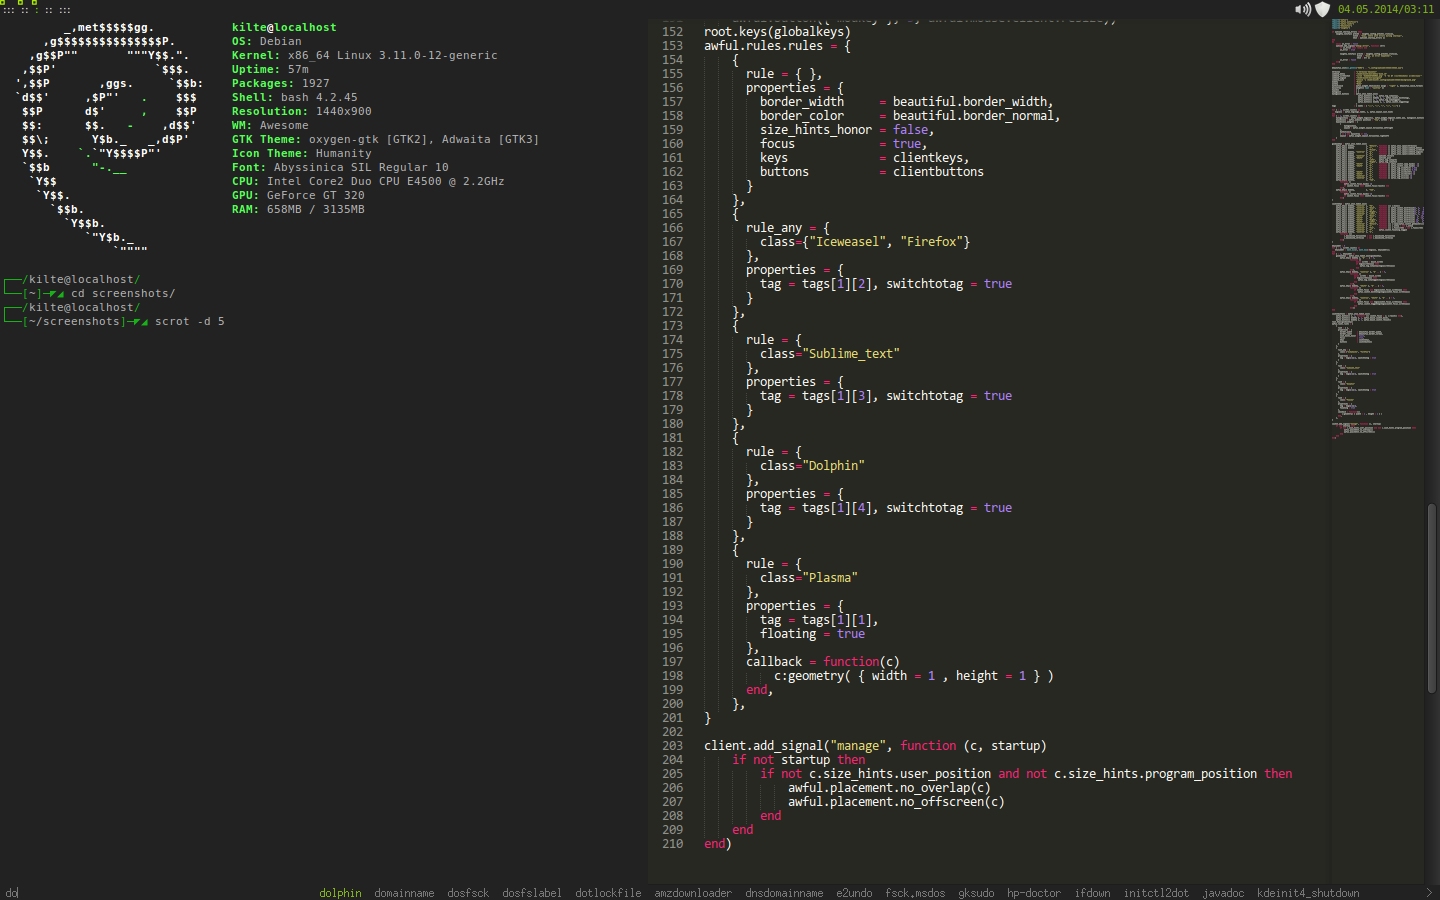Select the highlighted dolphin launcher entry
This screenshot has height=900, width=1440.
pos(340,893)
